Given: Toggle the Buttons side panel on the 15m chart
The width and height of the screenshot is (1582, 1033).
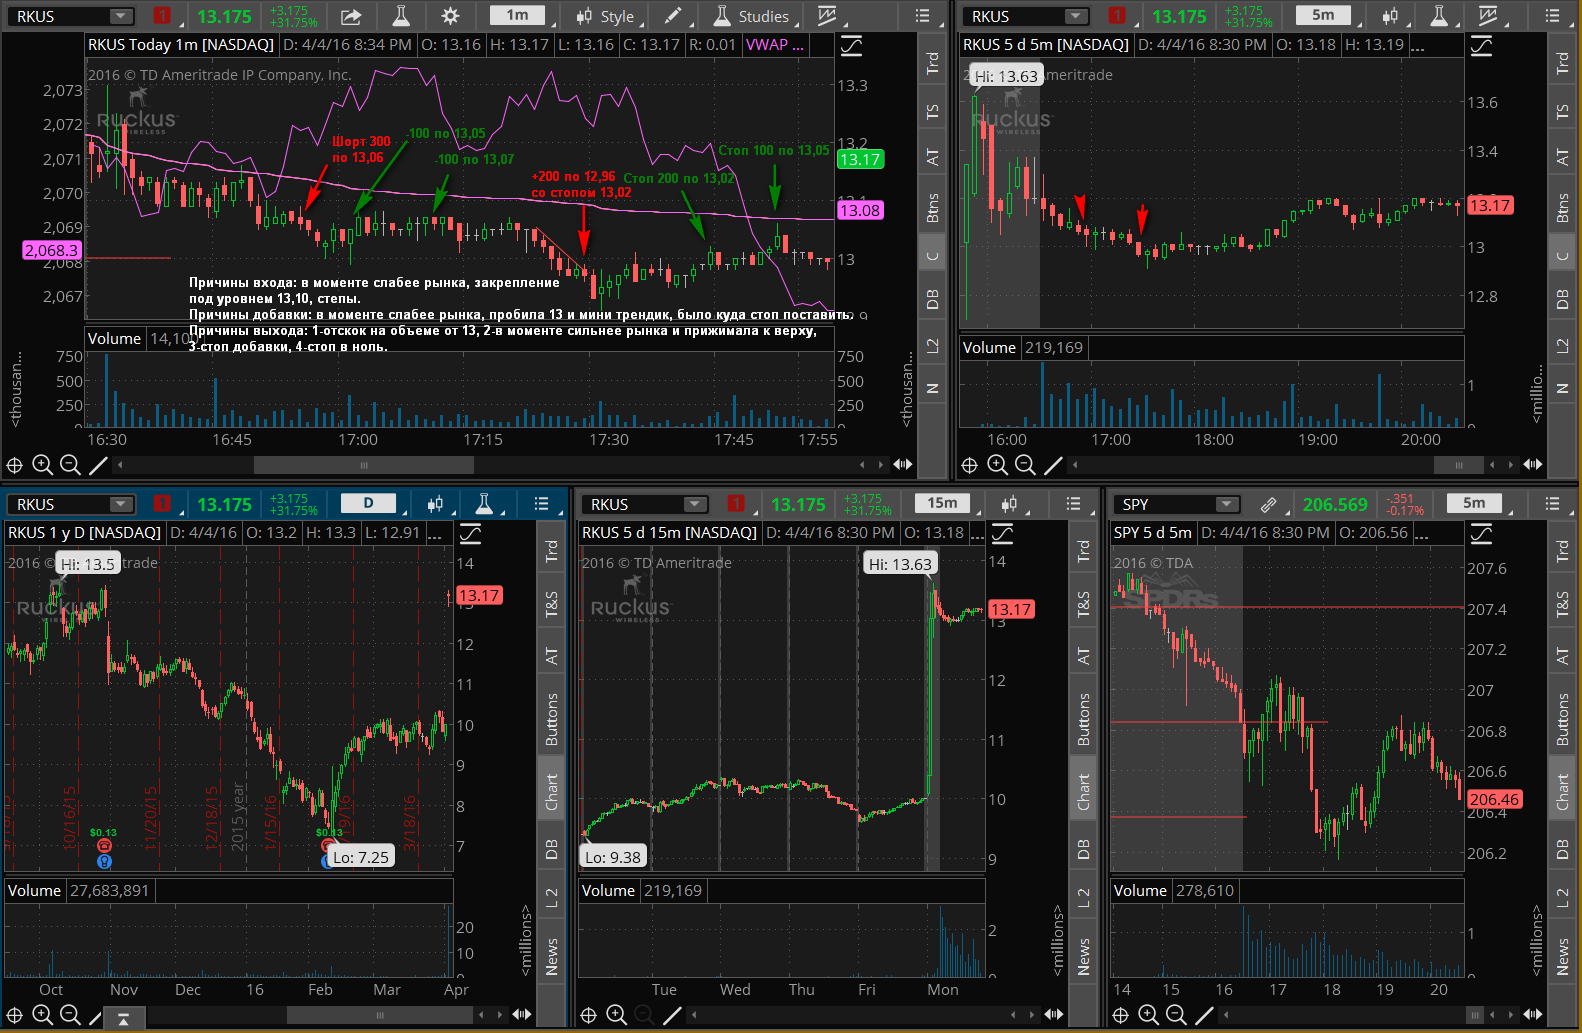Looking at the screenshot, I should point(1083,720).
